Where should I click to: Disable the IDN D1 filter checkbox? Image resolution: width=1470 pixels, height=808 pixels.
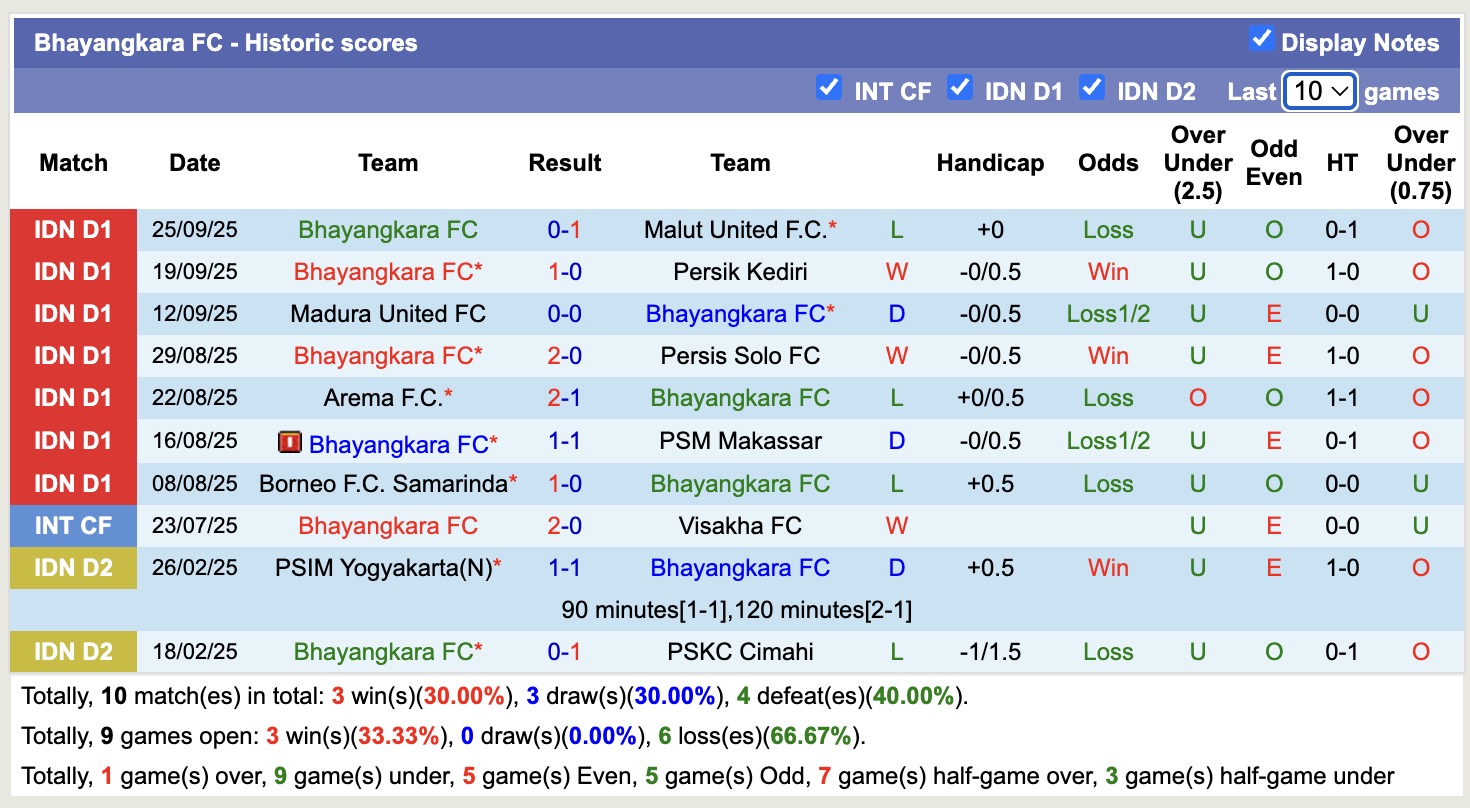click(960, 88)
